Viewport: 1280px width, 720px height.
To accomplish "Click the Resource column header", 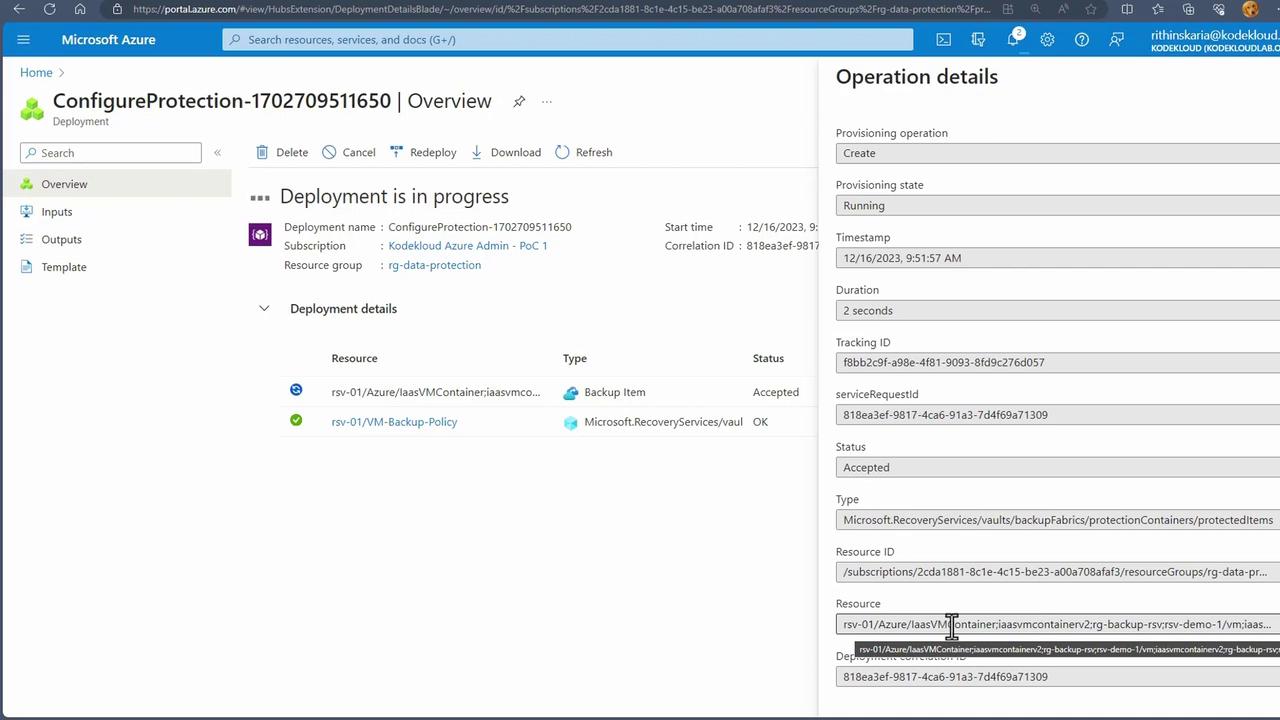I will [x=354, y=358].
